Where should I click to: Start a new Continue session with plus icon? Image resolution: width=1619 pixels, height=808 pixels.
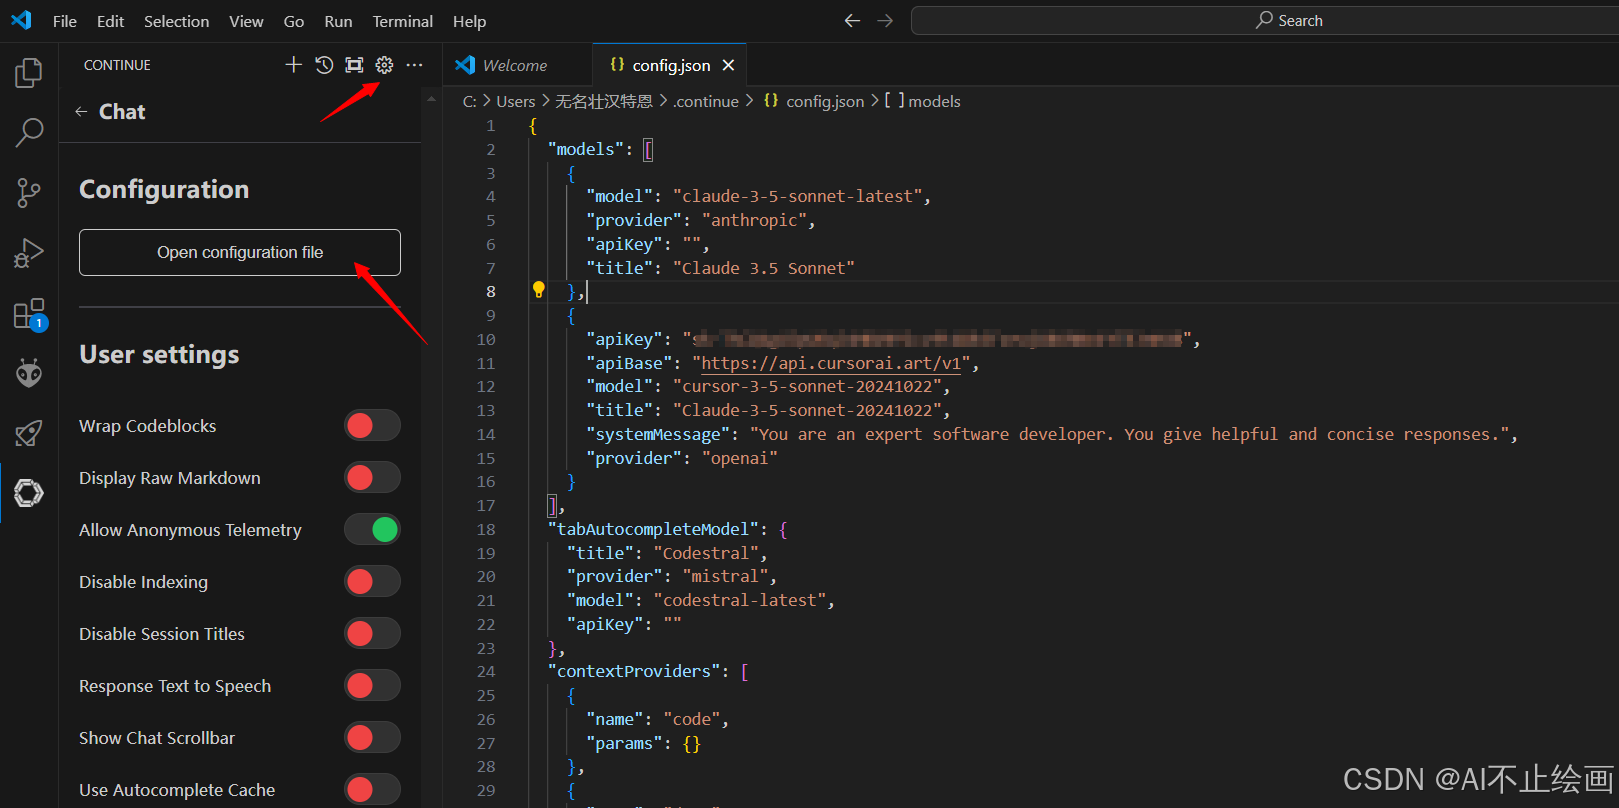(293, 65)
